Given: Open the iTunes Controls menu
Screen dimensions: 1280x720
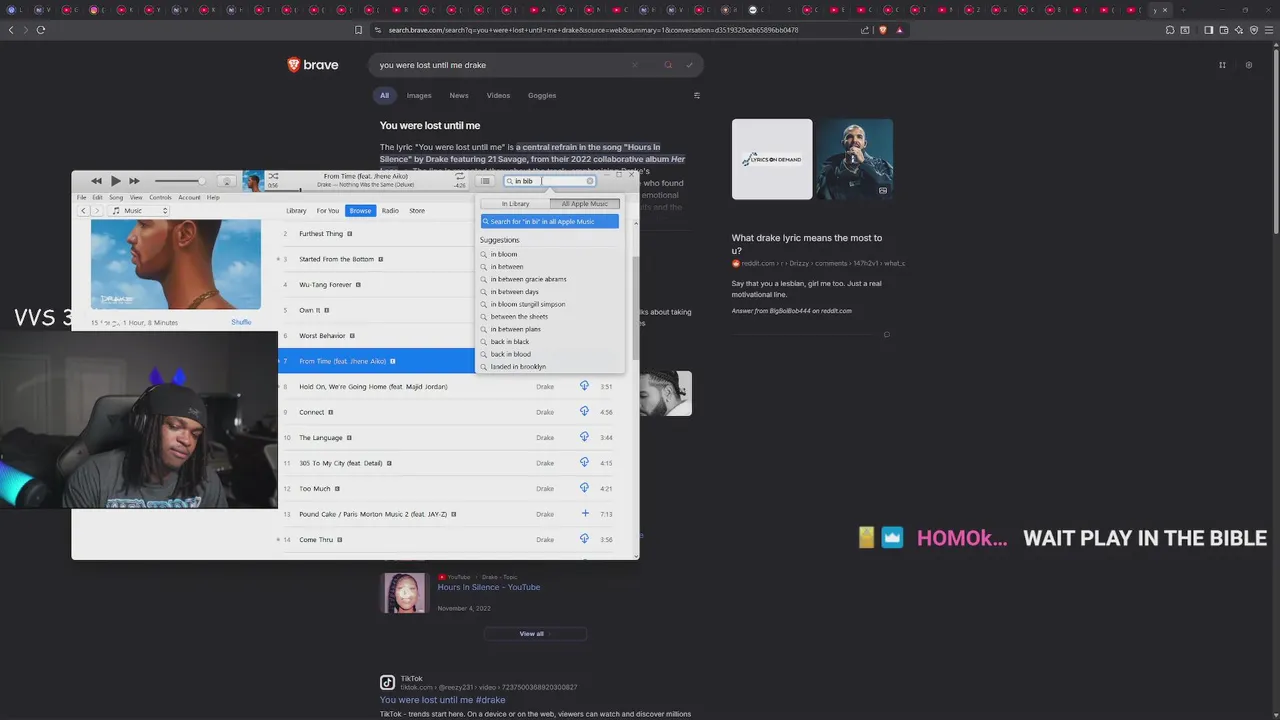Looking at the screenshot, I should pyautogui.click(x=160, y=197).
